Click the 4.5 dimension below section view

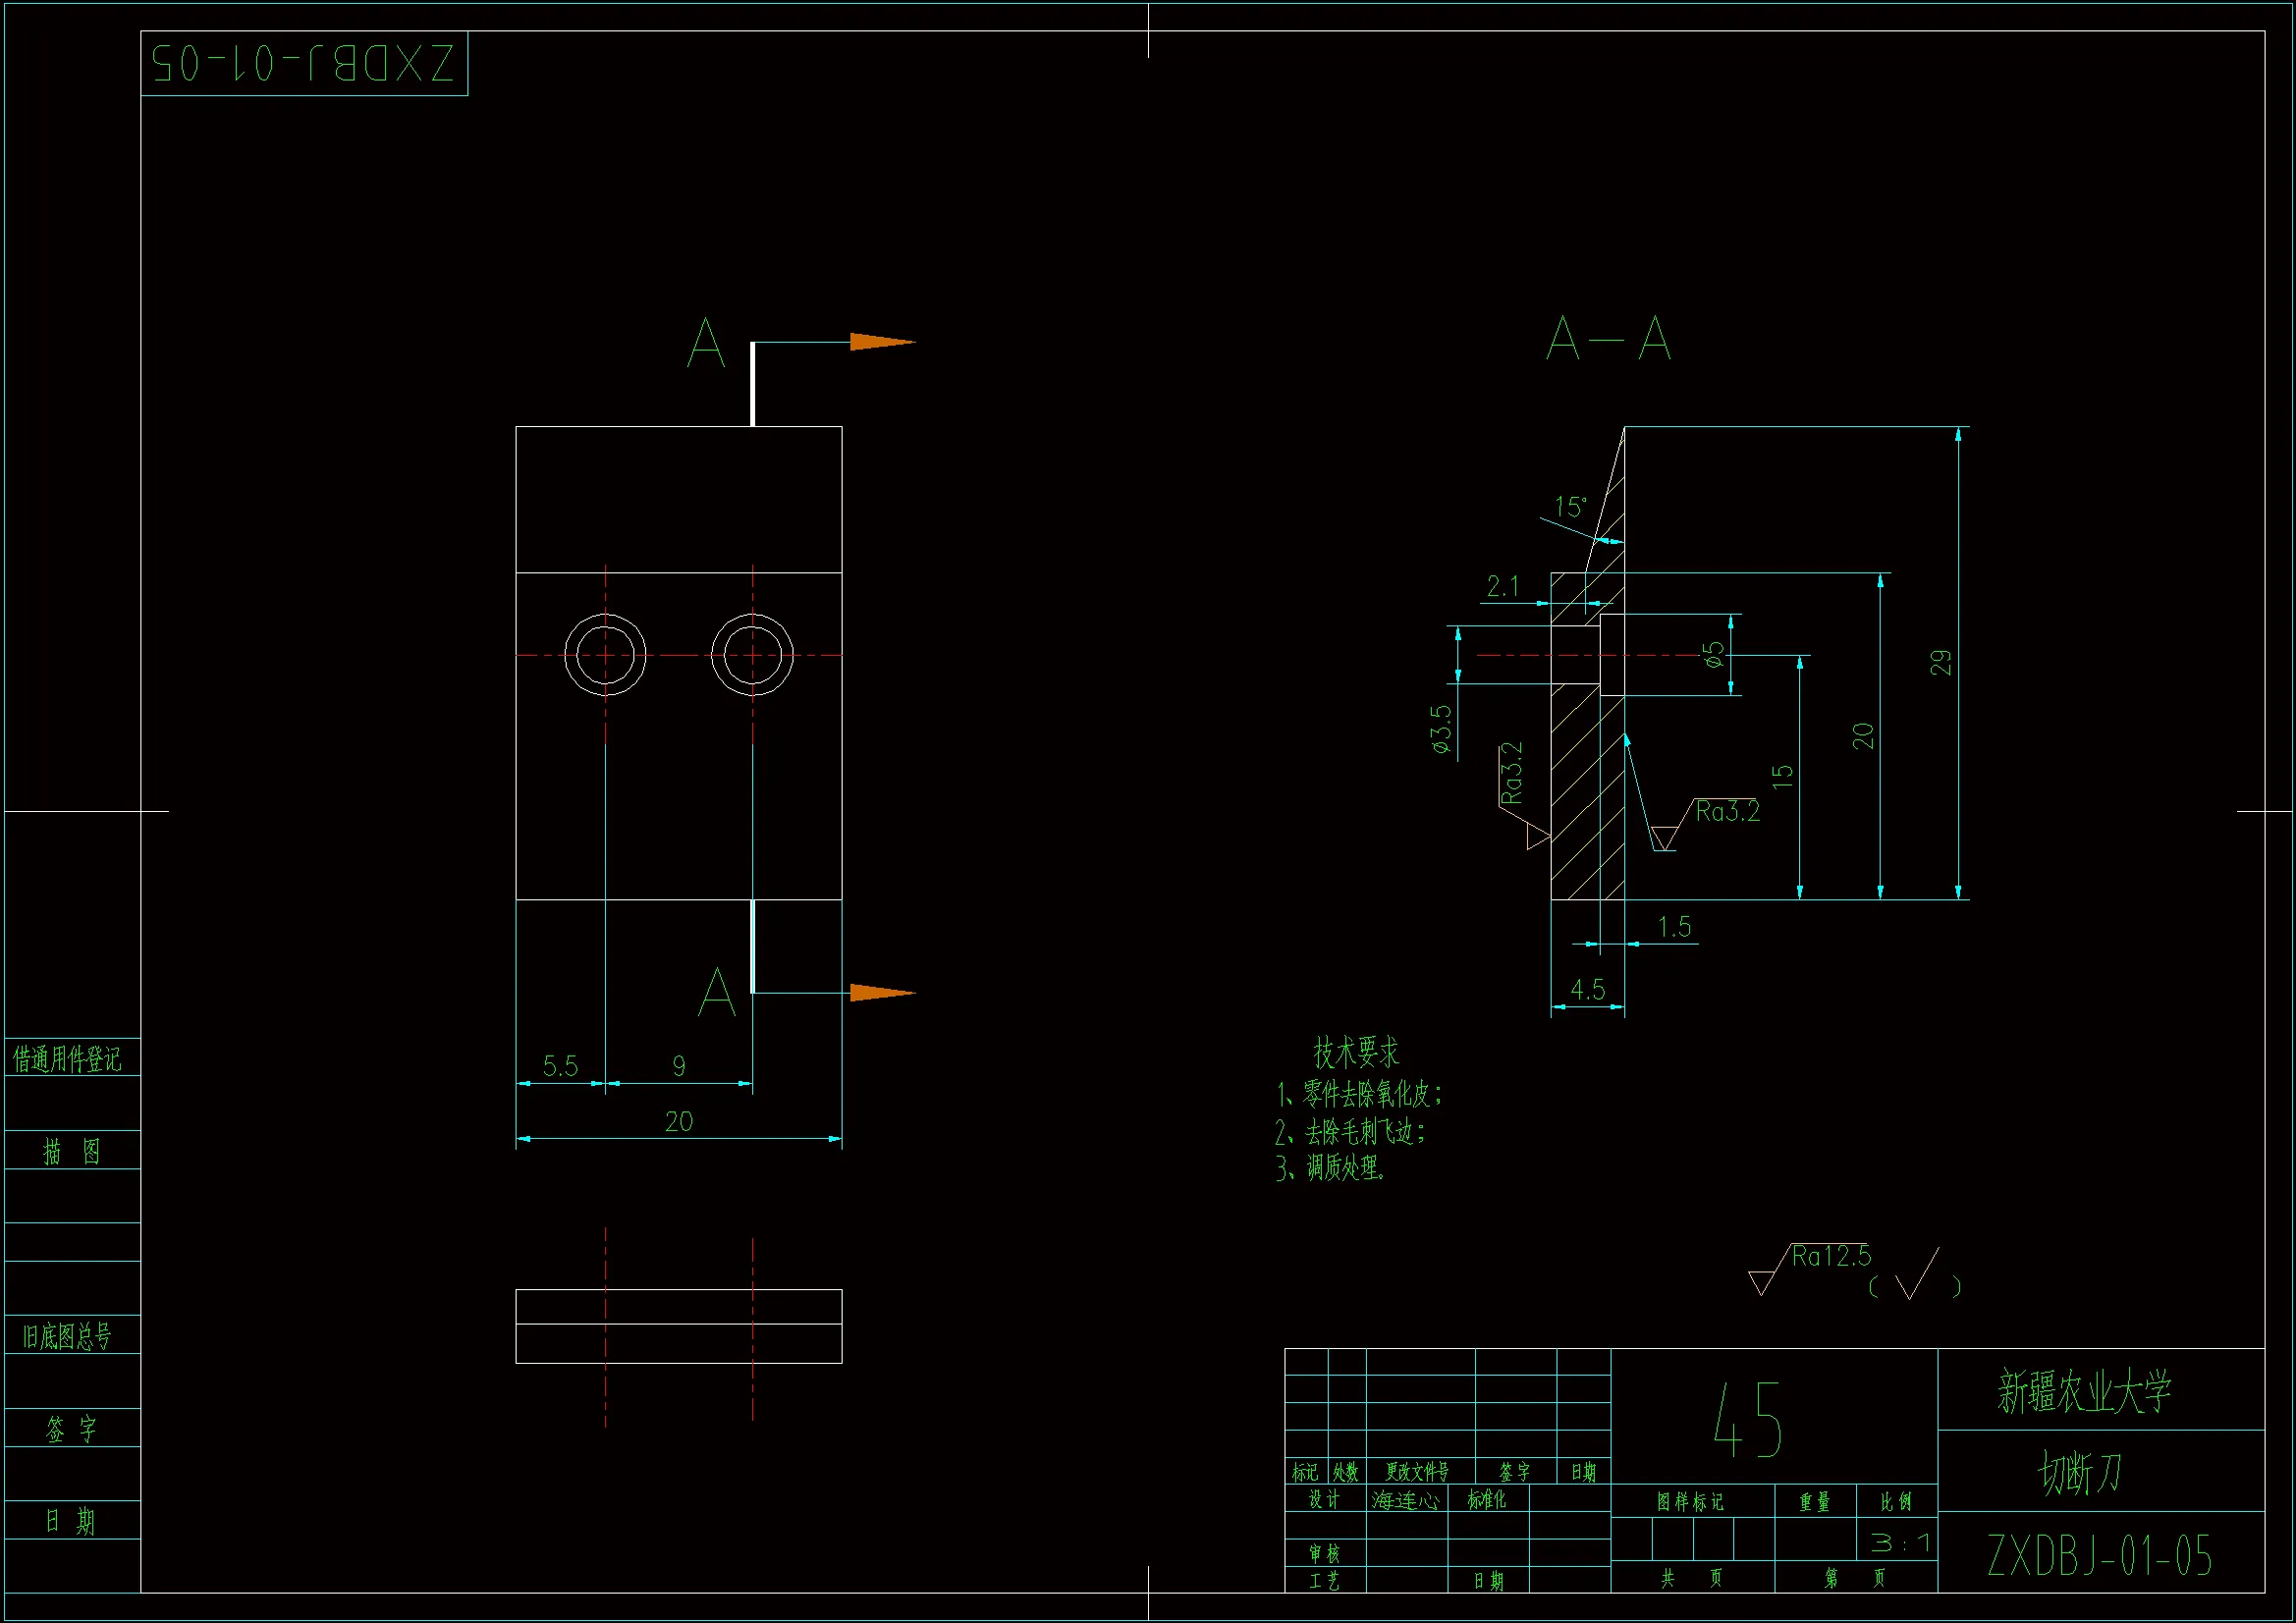point(1587,990)
